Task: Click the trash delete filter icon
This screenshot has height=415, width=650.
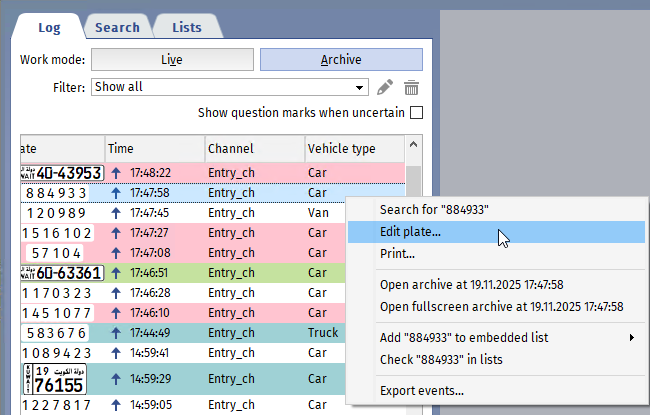Action: [x=411, y=88]
